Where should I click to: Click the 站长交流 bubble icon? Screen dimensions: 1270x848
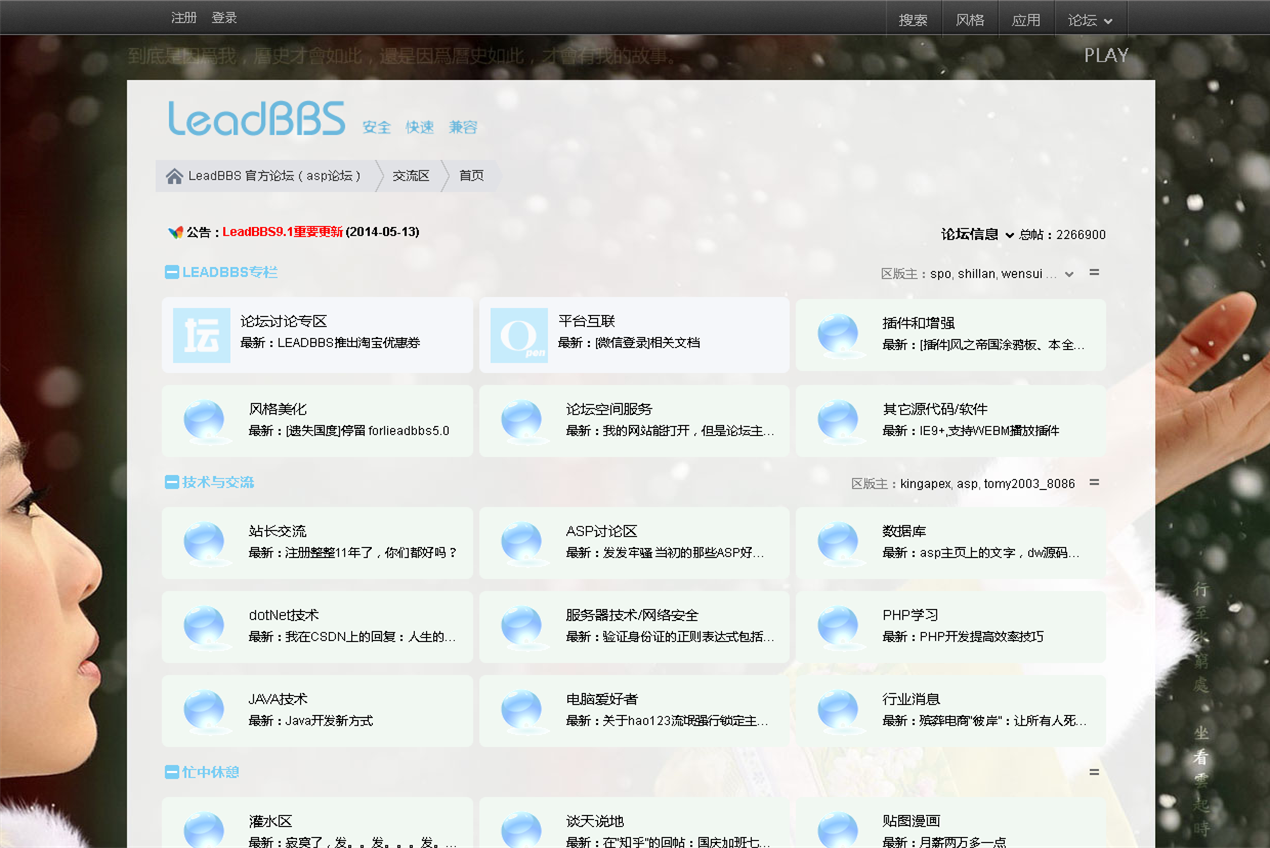204,543
